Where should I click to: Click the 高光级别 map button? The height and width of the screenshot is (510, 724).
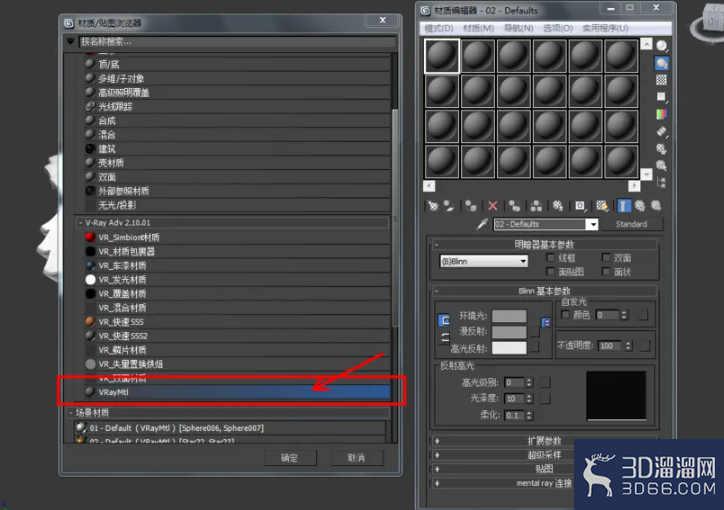click(546, 383)
